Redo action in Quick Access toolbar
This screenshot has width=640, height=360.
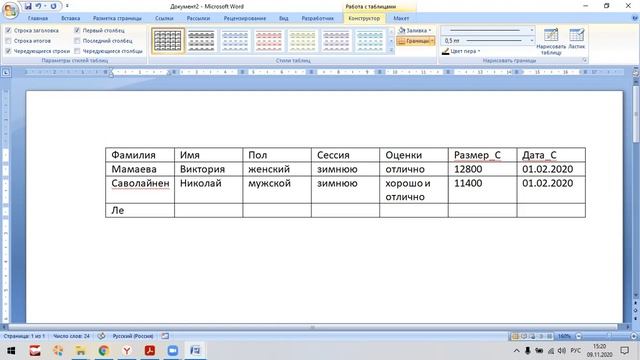click(53, 6)
